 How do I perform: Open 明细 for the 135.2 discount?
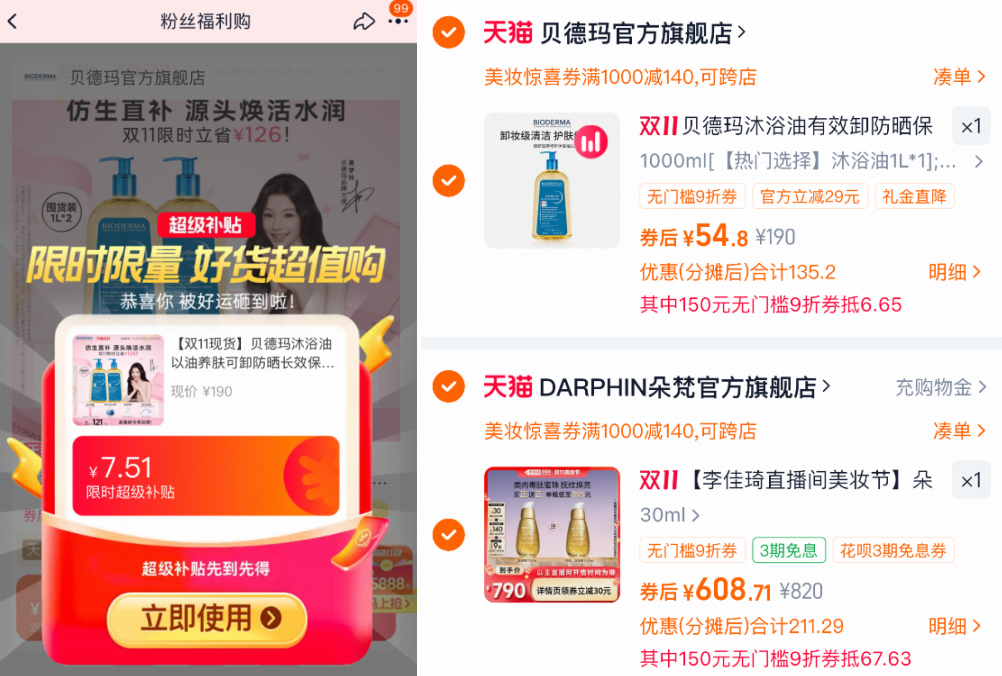pyautogui.click(x=955, y=272)
